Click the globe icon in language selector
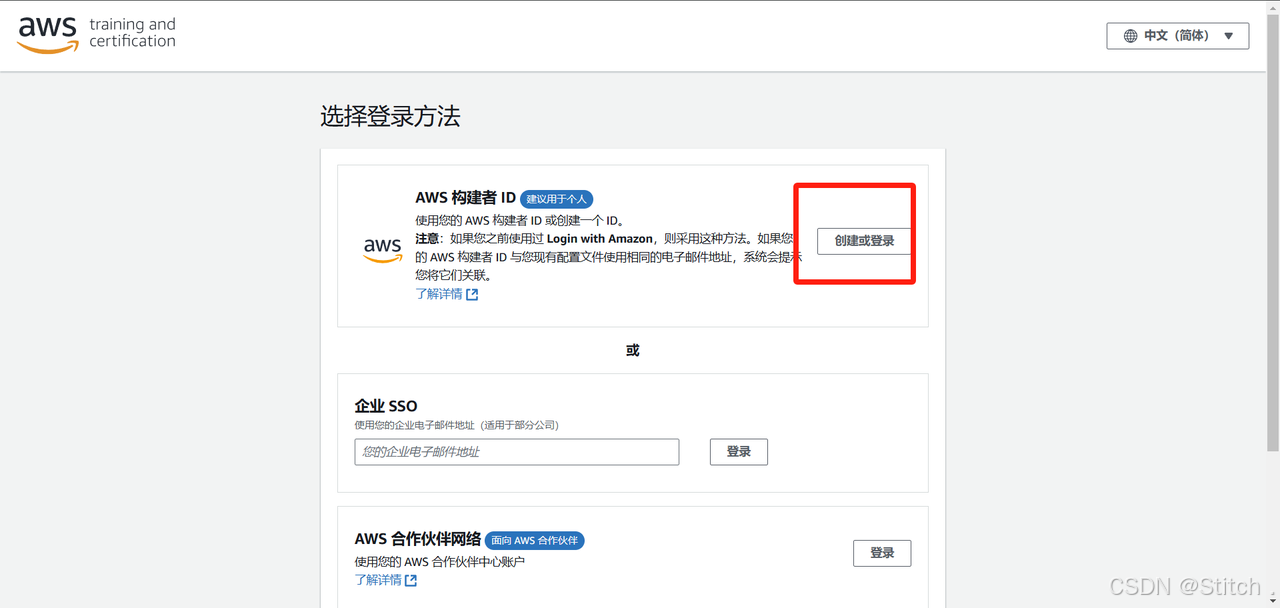This screenshot has height=608, width=1280. [1130, 36]
